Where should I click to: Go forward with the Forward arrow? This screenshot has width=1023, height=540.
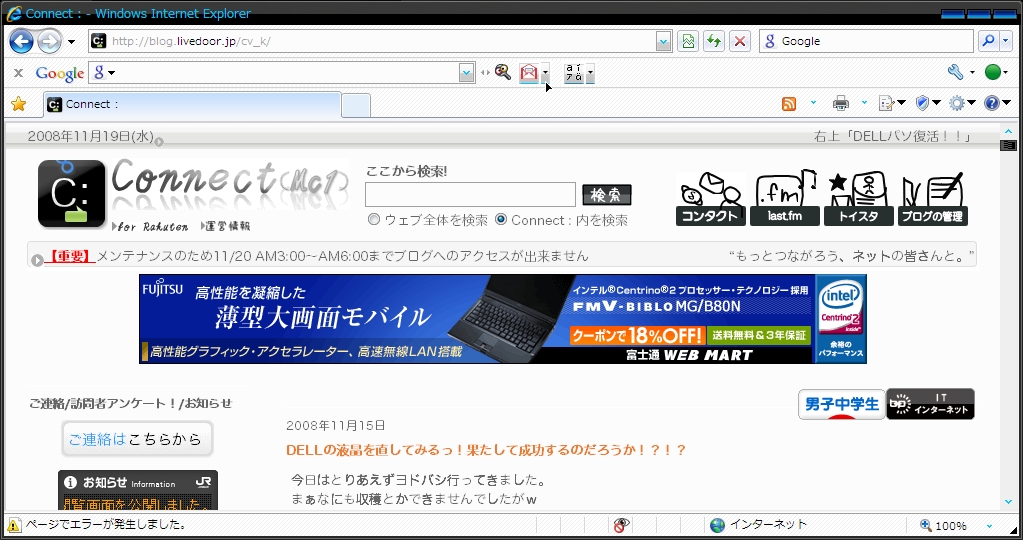[x=50, y=42]
